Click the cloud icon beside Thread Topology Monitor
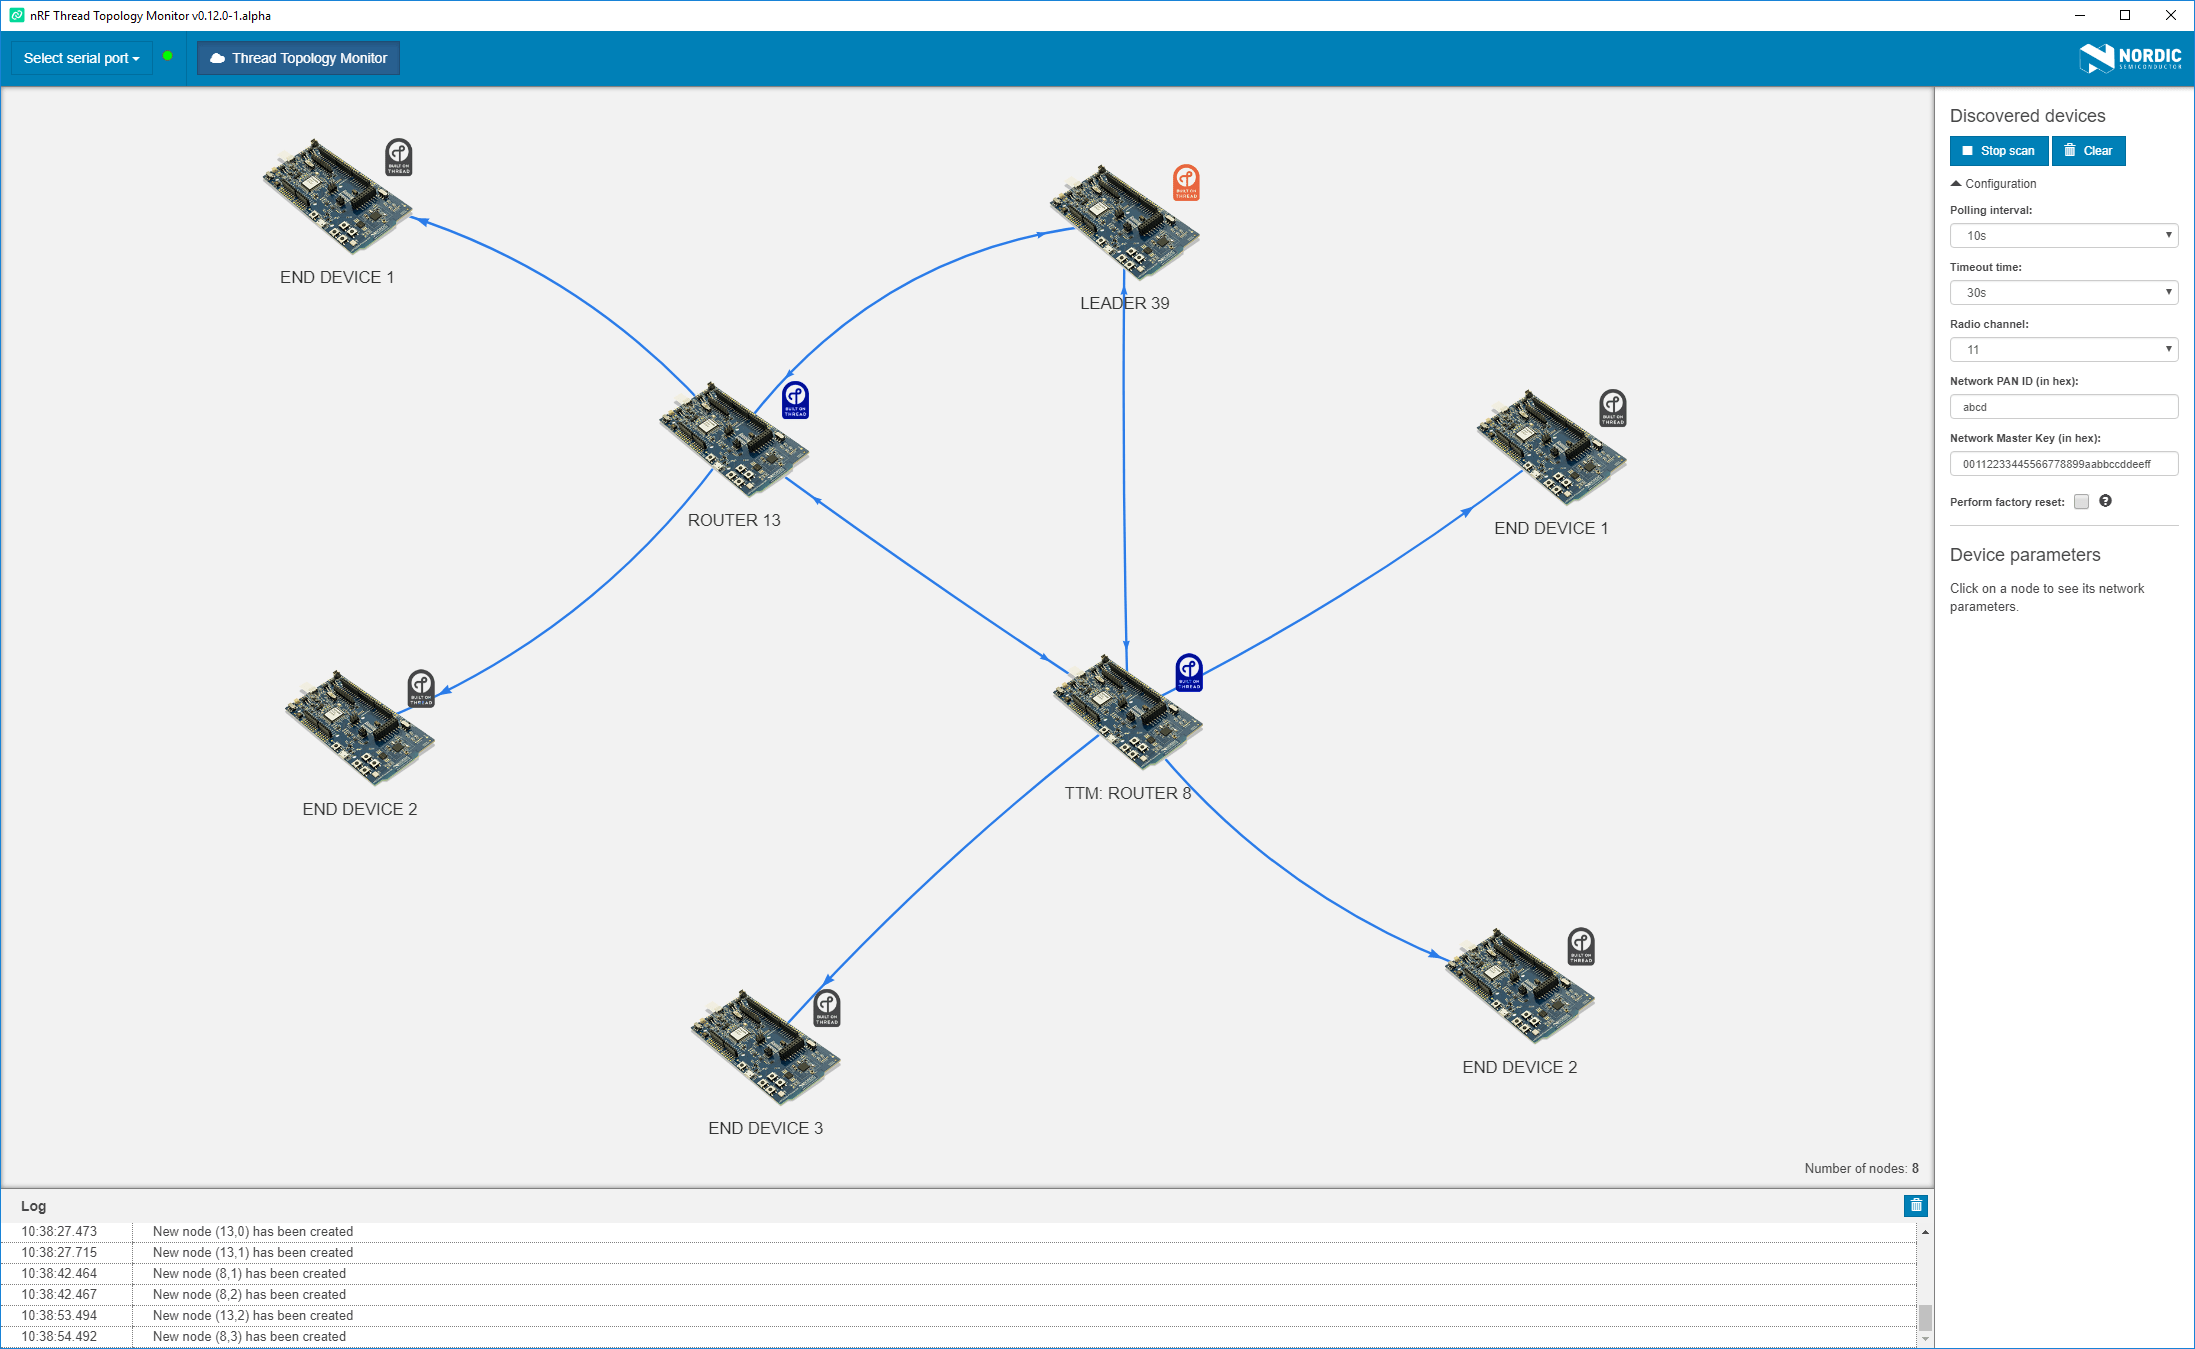This screenshot has width=2195, height=1349. tap(218, 58)
